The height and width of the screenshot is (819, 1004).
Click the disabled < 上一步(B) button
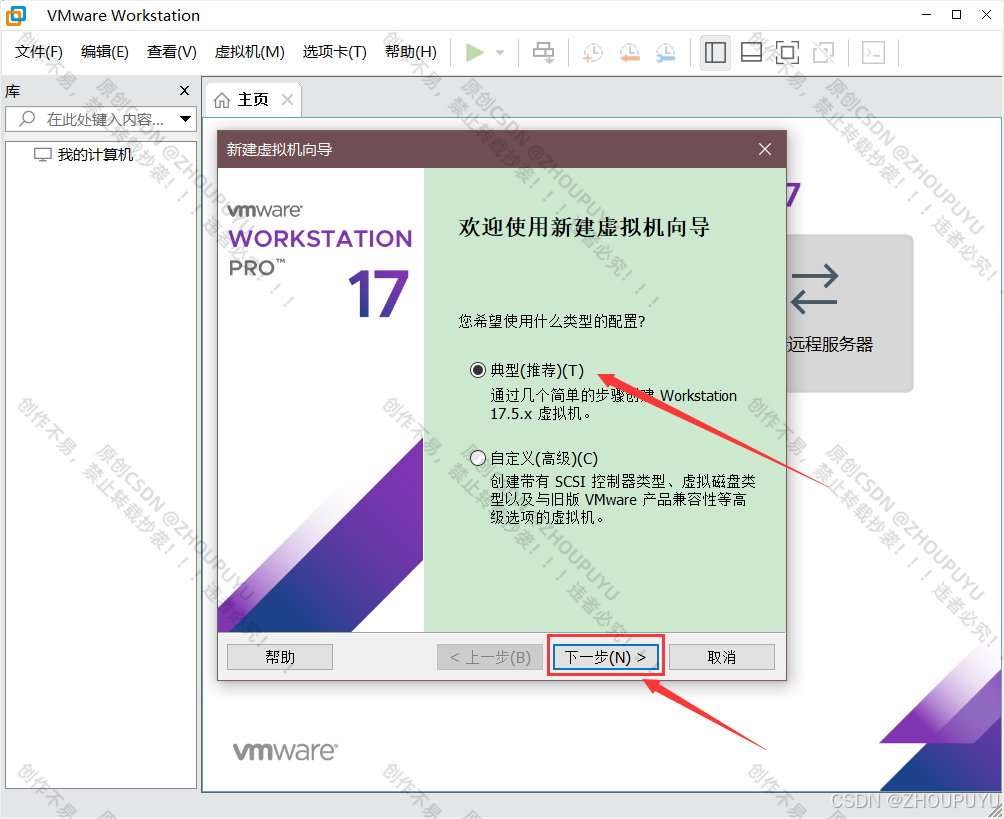tap(490, 657)
